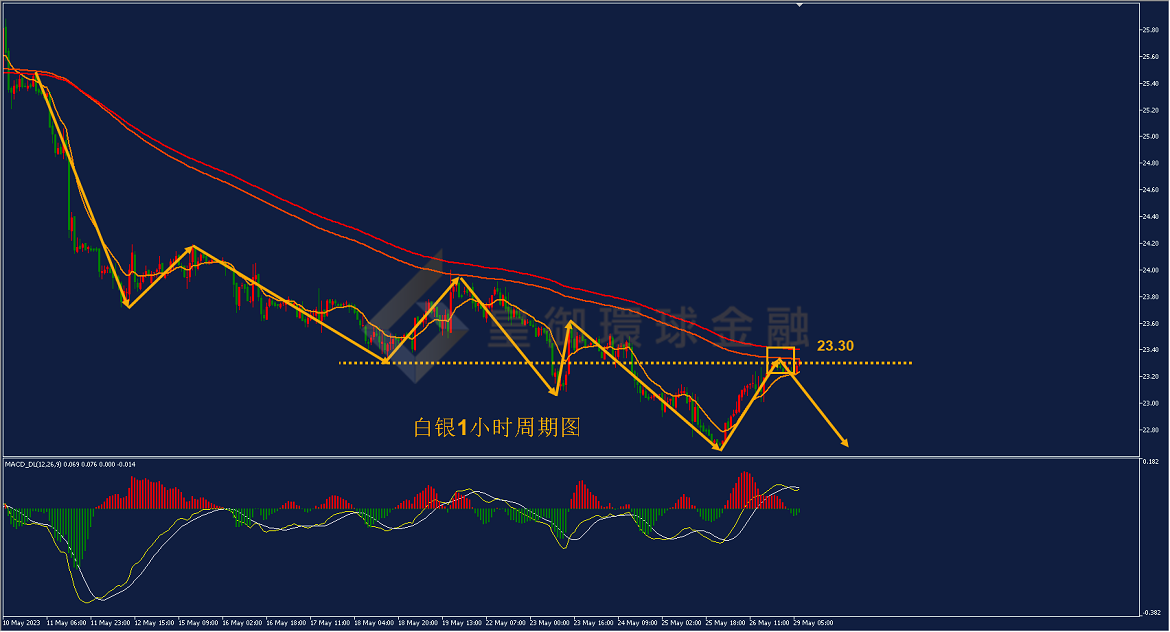Click the 25.00 level on price axis

point(1150,137)
